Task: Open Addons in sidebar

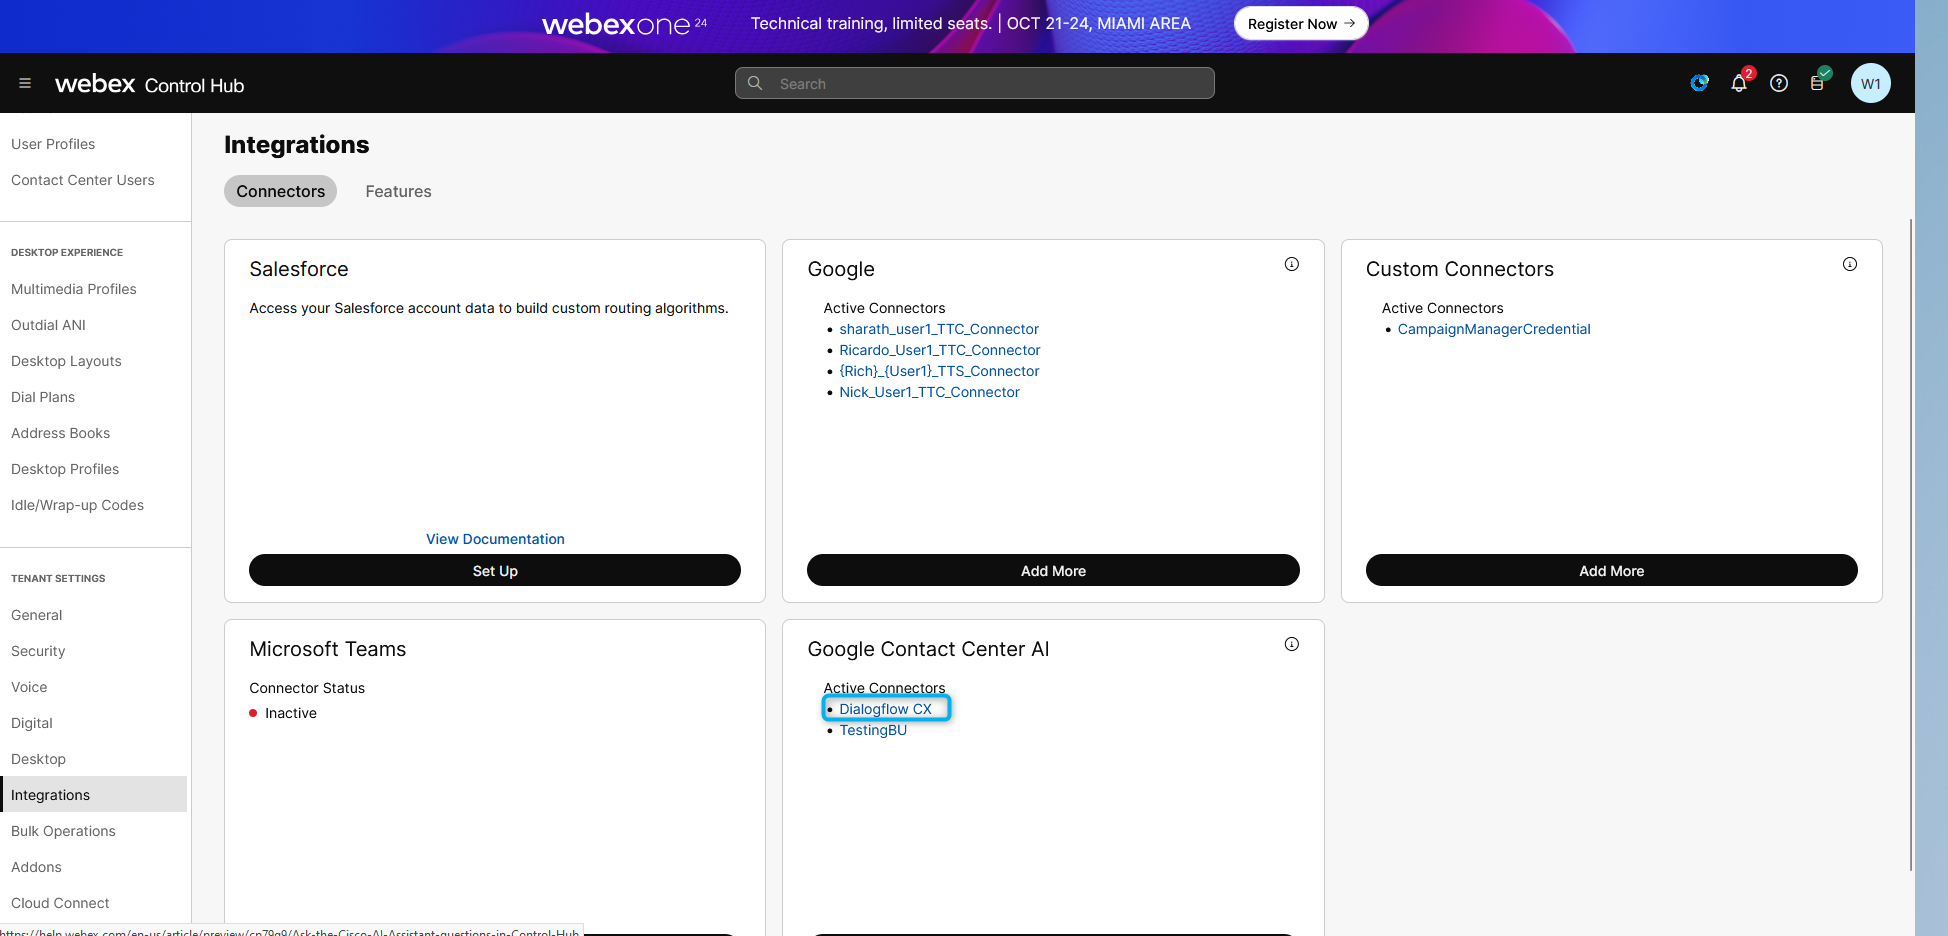Action: [x=36, y=867]
